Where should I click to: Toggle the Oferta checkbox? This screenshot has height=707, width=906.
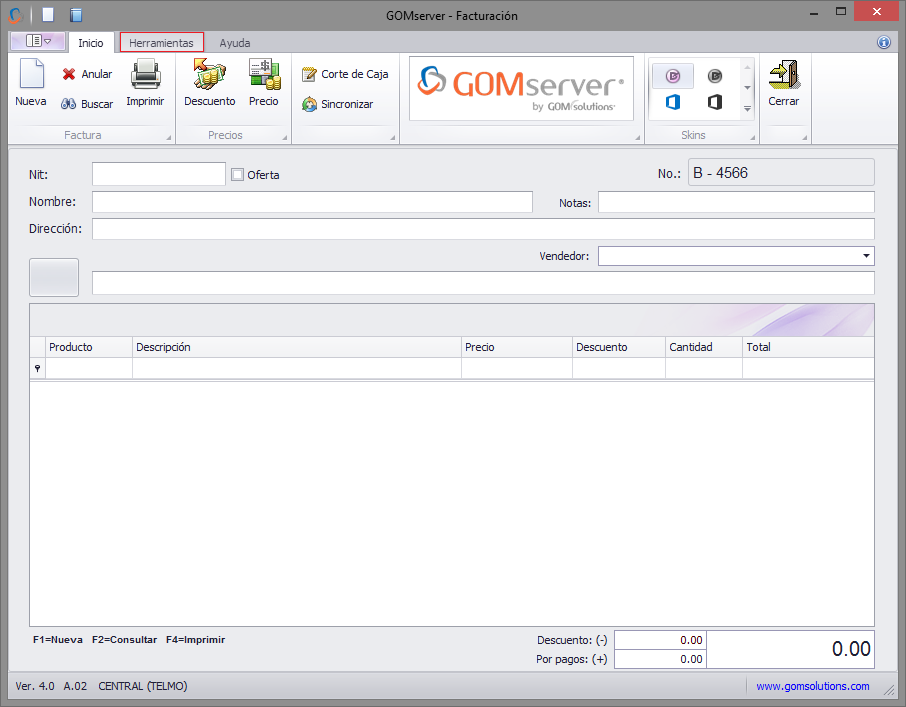tap(237, 174)
